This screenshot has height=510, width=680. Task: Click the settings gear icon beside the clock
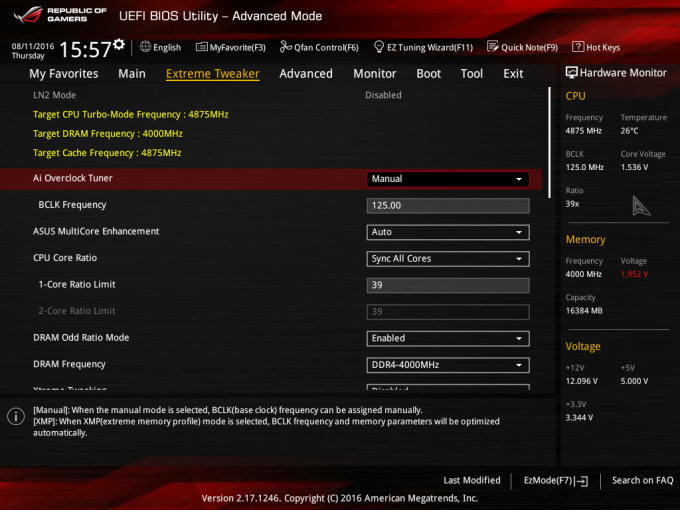pos(119,44)
